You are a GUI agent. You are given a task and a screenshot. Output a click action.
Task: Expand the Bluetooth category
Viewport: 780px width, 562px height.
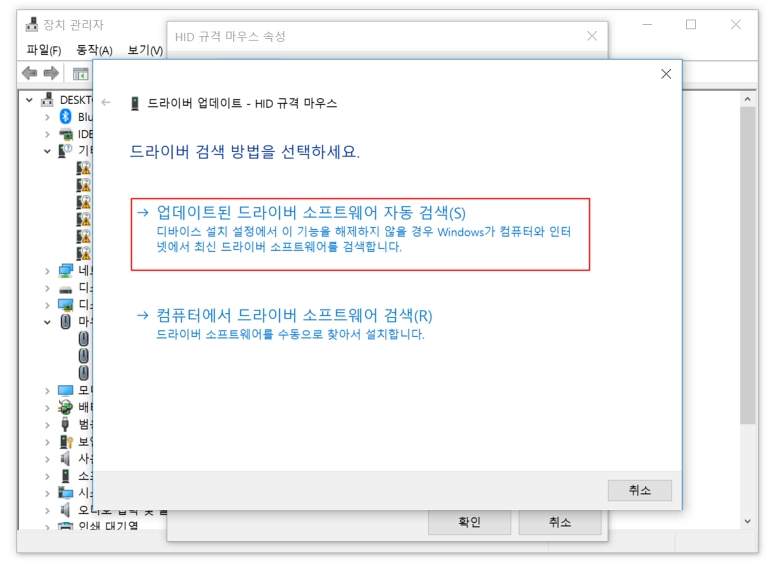click(47, 117)
